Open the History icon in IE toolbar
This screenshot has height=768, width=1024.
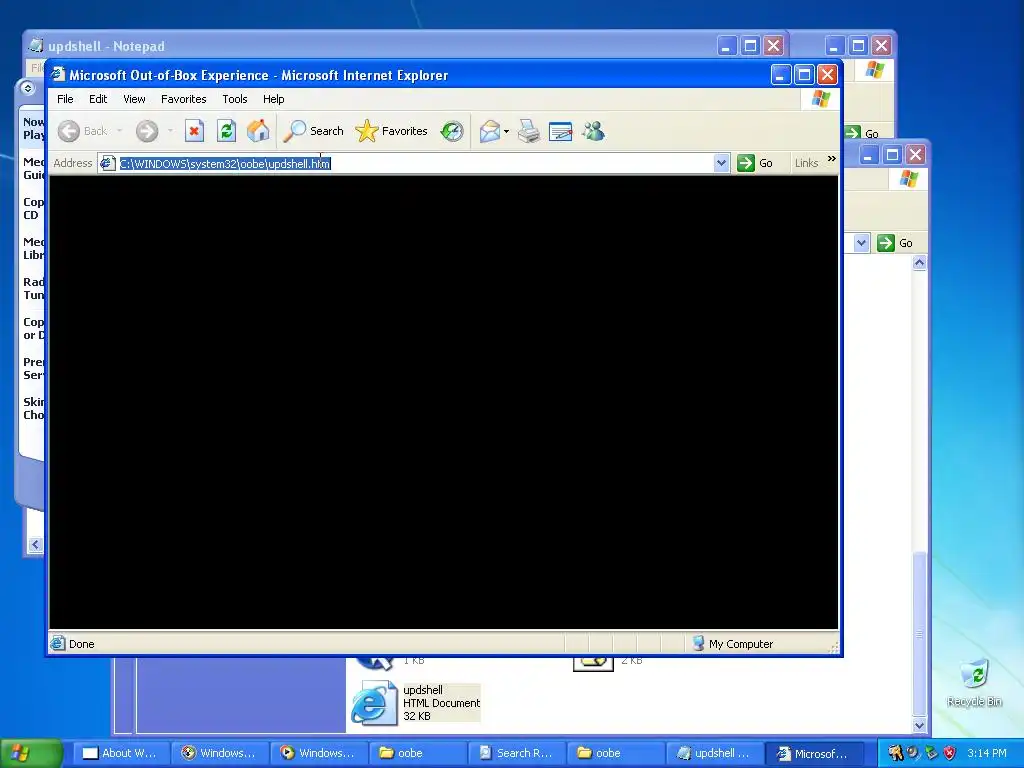[x=451, y=131]
